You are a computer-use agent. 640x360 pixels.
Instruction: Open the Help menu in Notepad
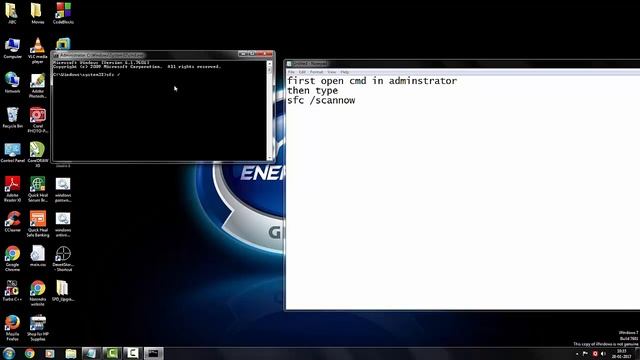345,72
